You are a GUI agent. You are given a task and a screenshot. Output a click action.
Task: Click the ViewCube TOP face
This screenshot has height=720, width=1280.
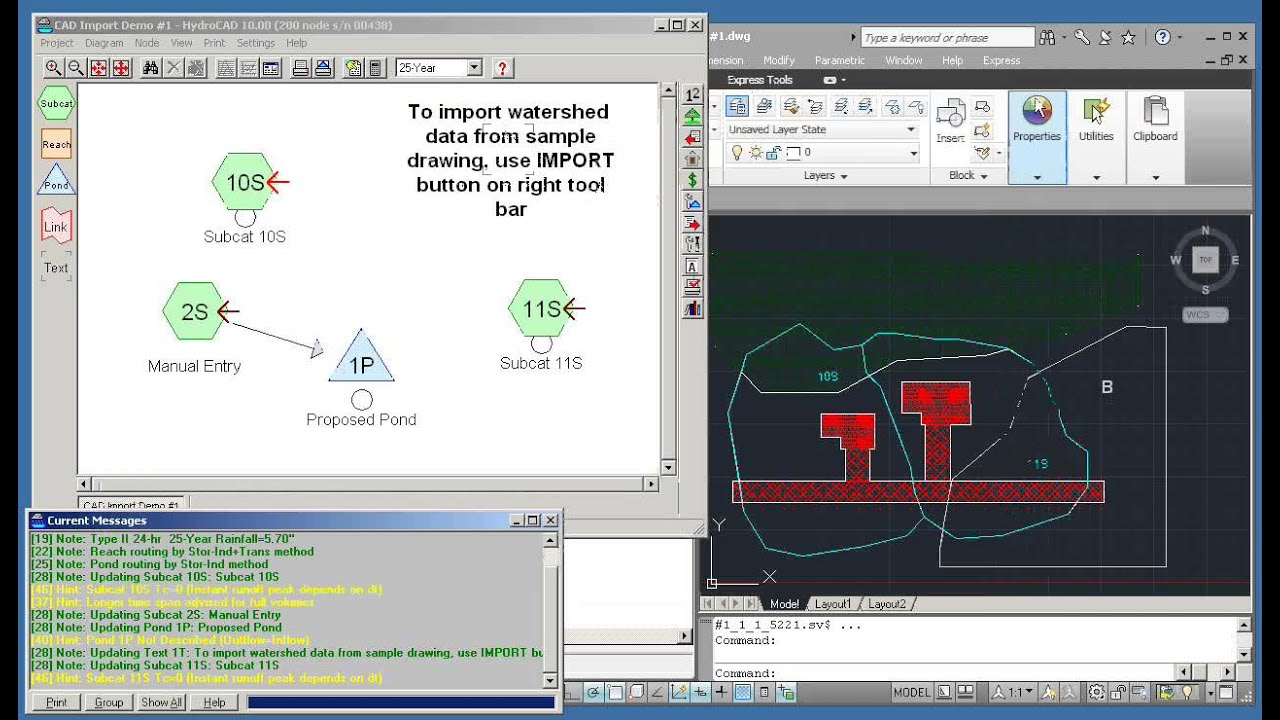(x=1205, y=259)
